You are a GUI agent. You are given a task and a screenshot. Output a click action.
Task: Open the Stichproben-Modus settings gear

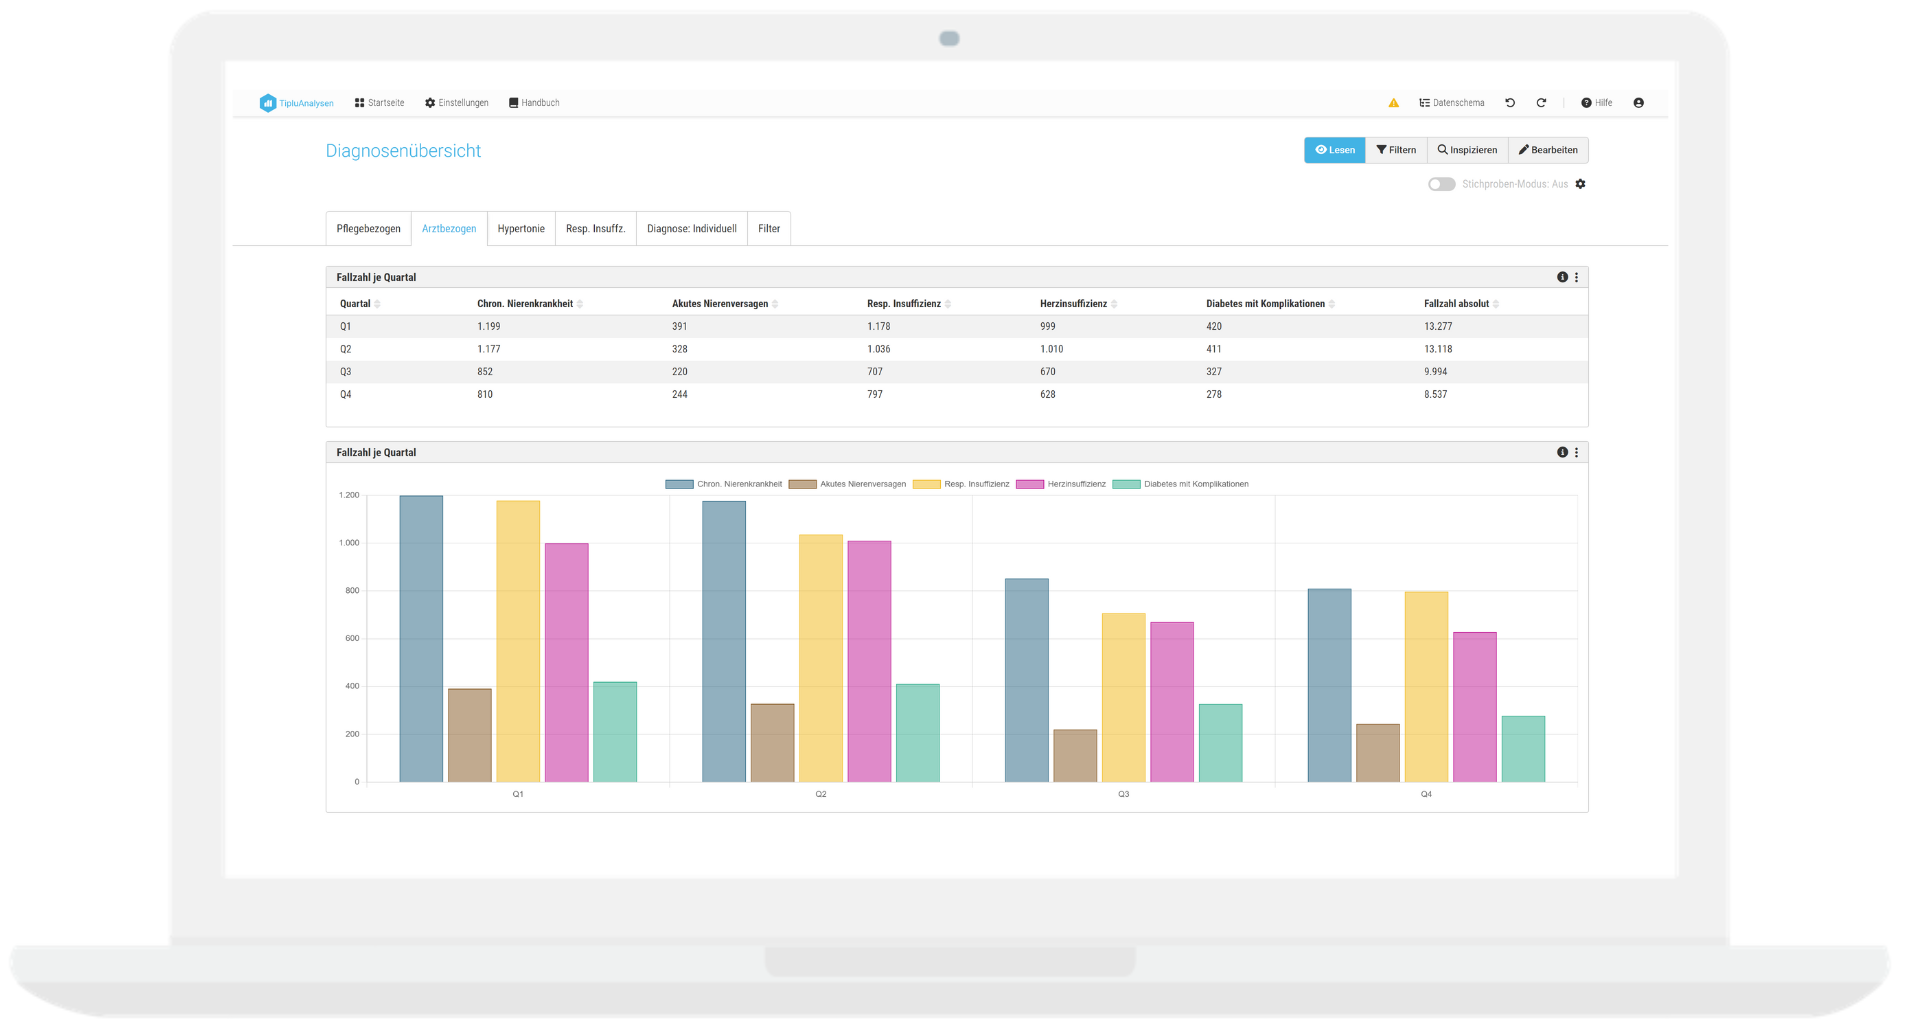coord(1580,184)
